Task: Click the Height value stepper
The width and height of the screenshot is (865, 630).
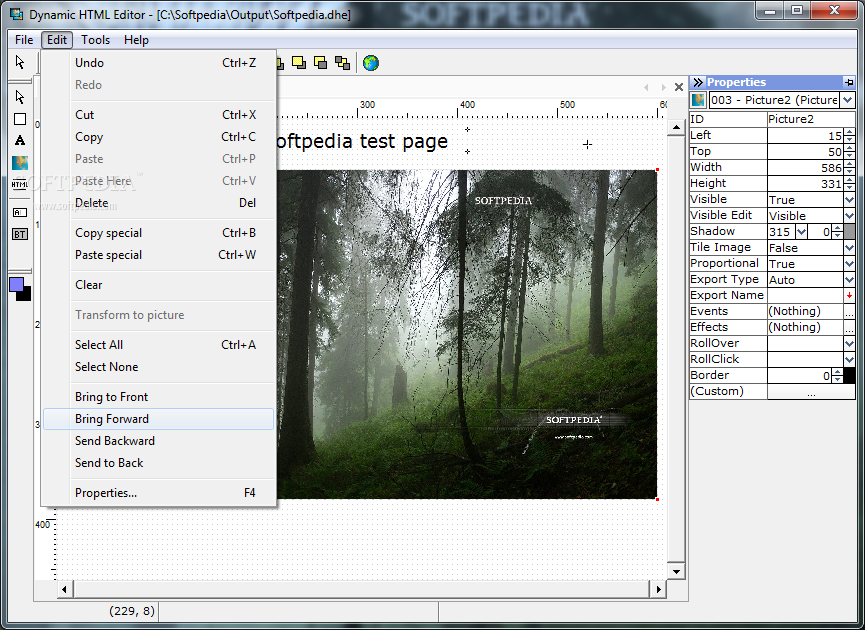Action: (850, 184)
